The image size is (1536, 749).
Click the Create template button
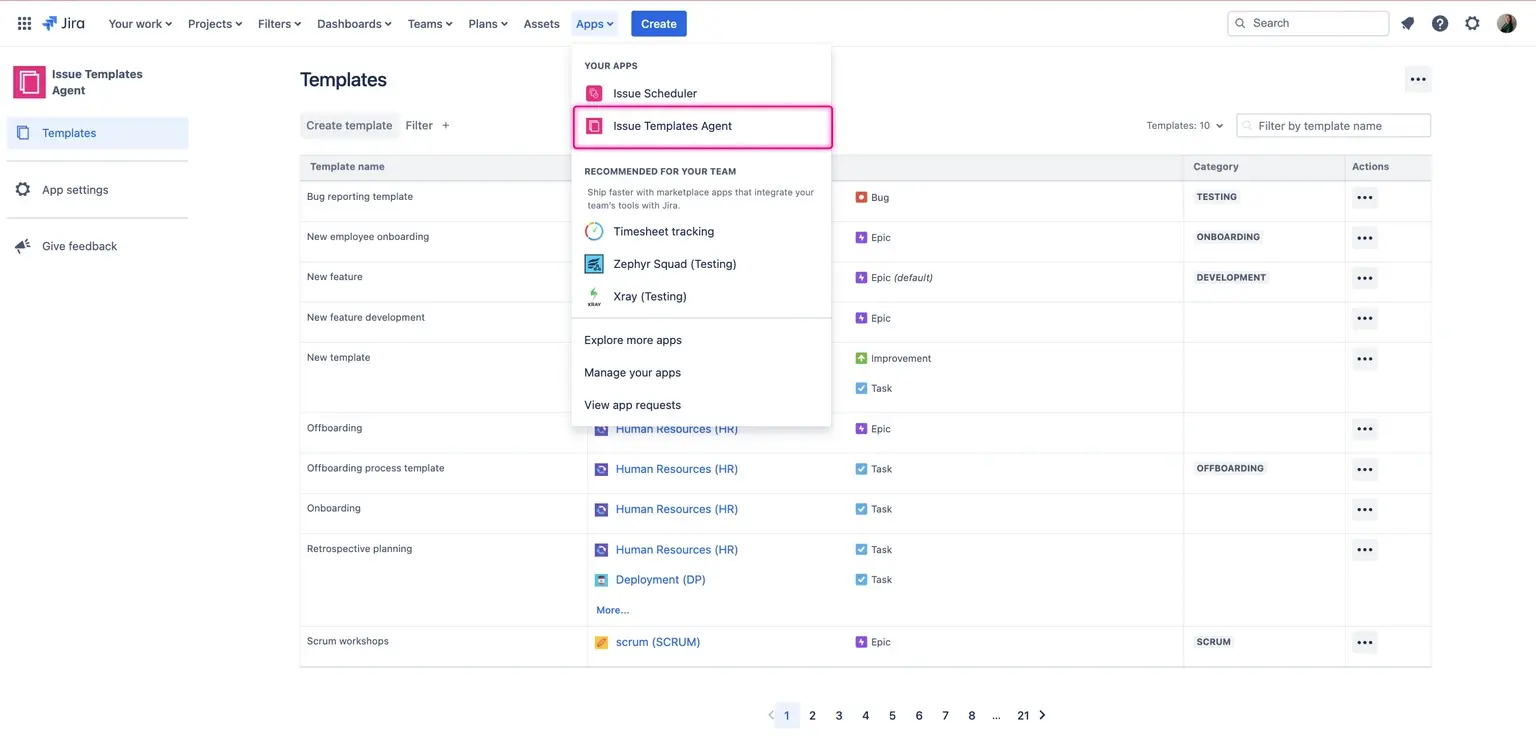point(349,126)
